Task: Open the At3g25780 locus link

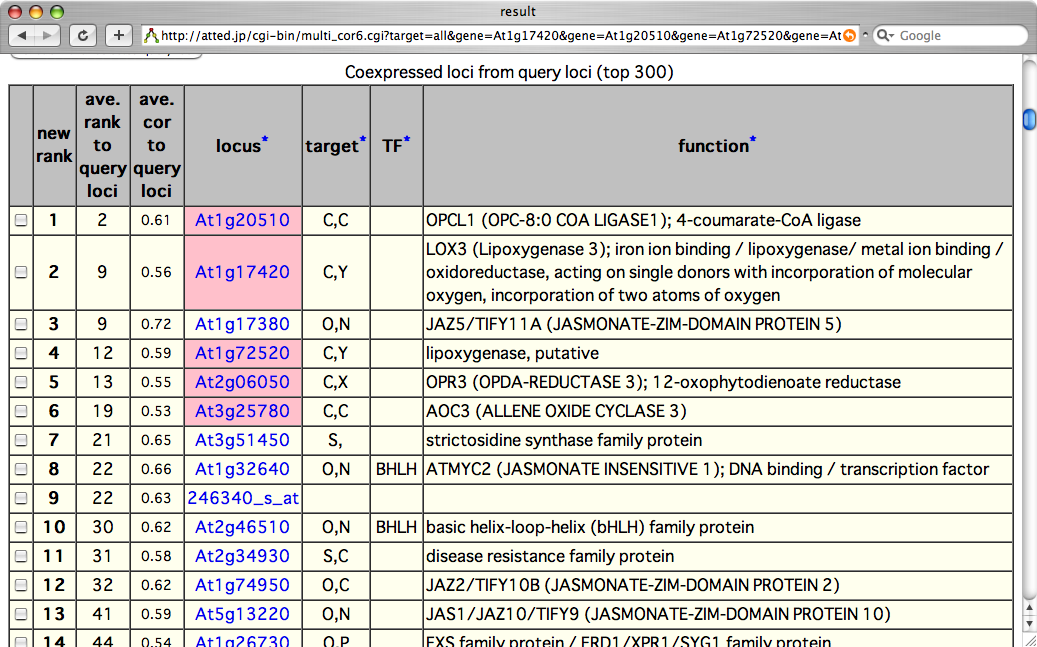Action: pos(242,411)
